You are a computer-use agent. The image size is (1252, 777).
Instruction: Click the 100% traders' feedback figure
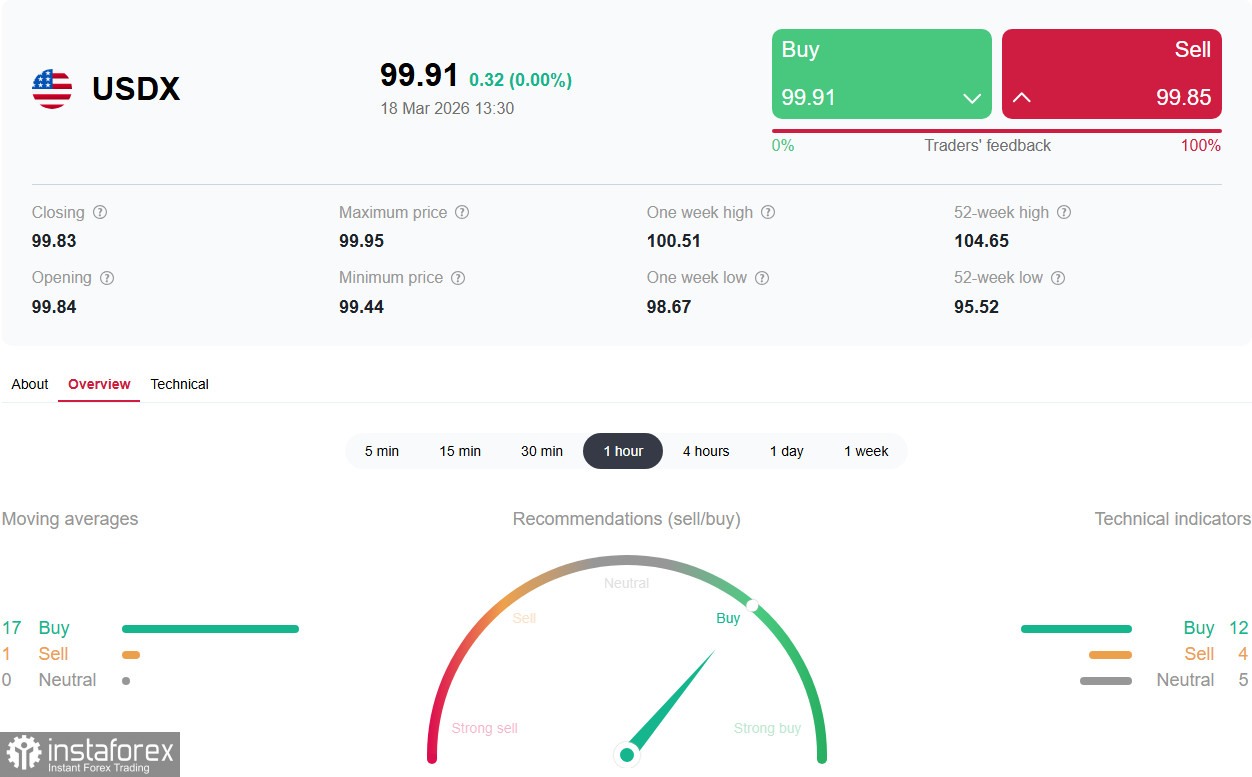point(1201,146)
